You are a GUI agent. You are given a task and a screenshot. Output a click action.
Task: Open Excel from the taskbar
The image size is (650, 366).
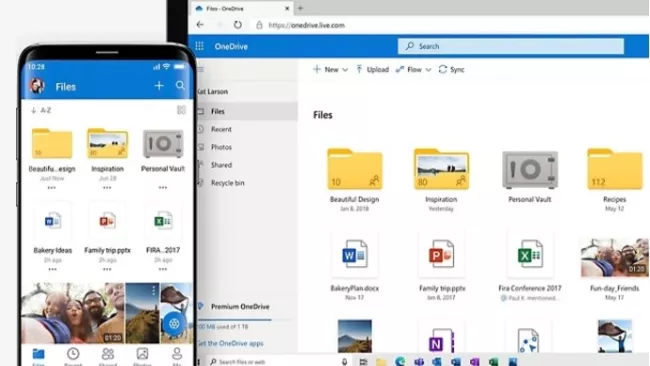click(493, 362)
